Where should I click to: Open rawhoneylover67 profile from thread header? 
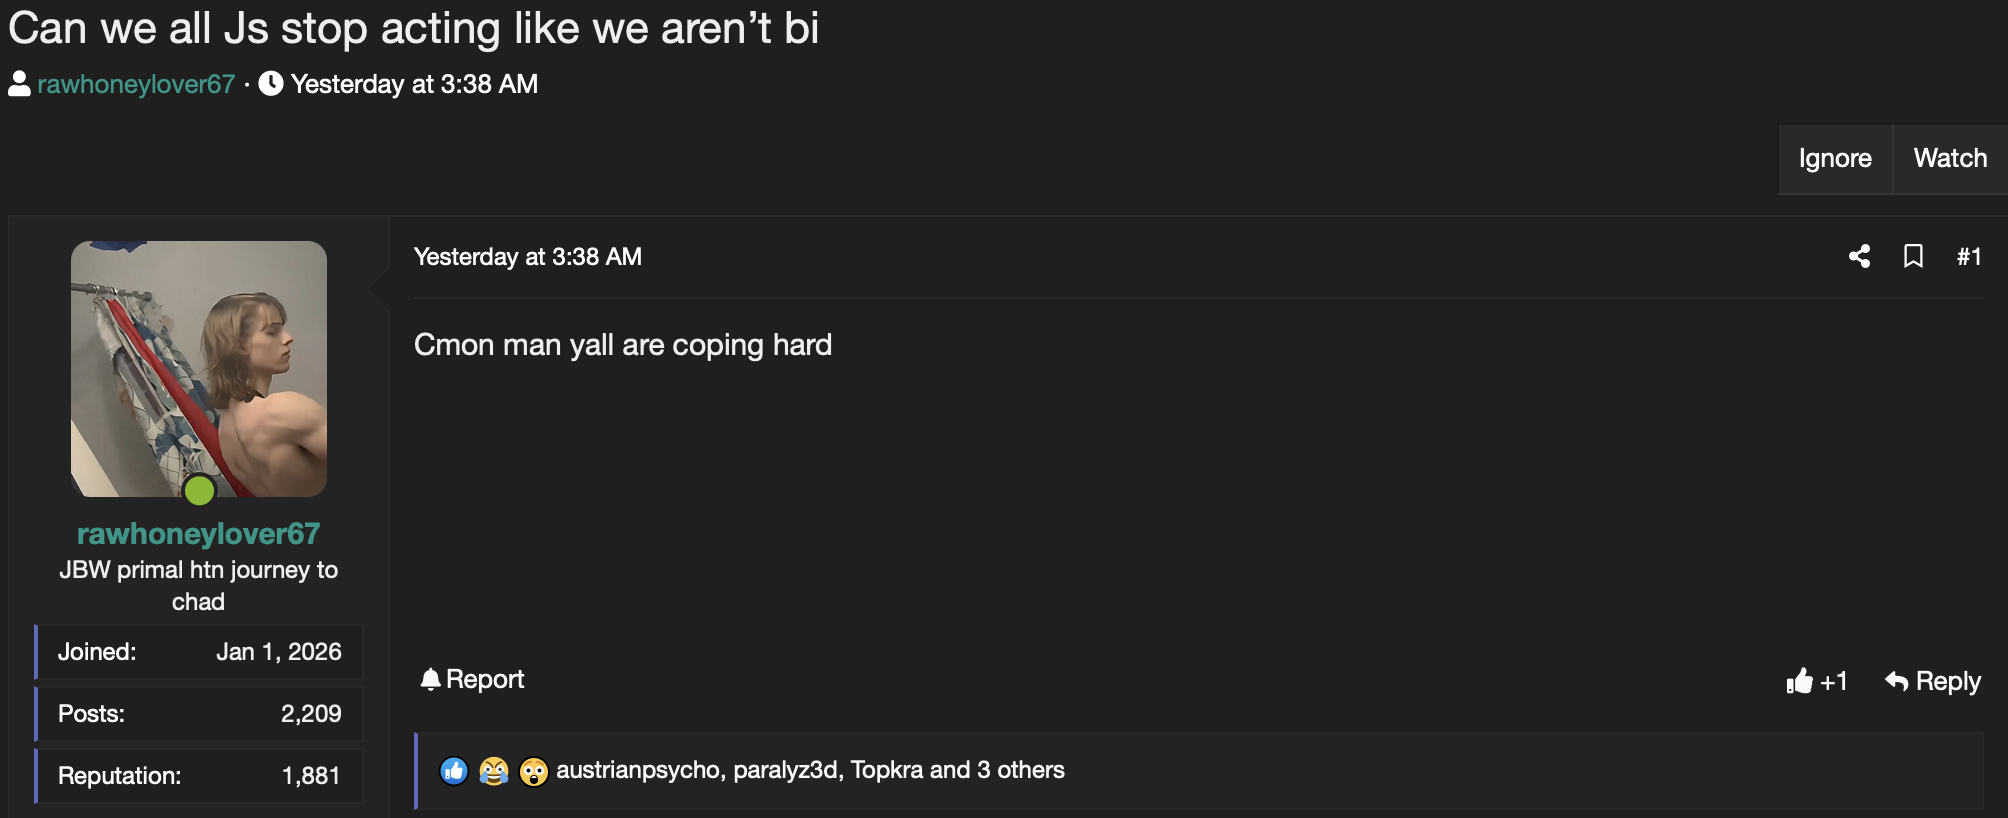136,84
